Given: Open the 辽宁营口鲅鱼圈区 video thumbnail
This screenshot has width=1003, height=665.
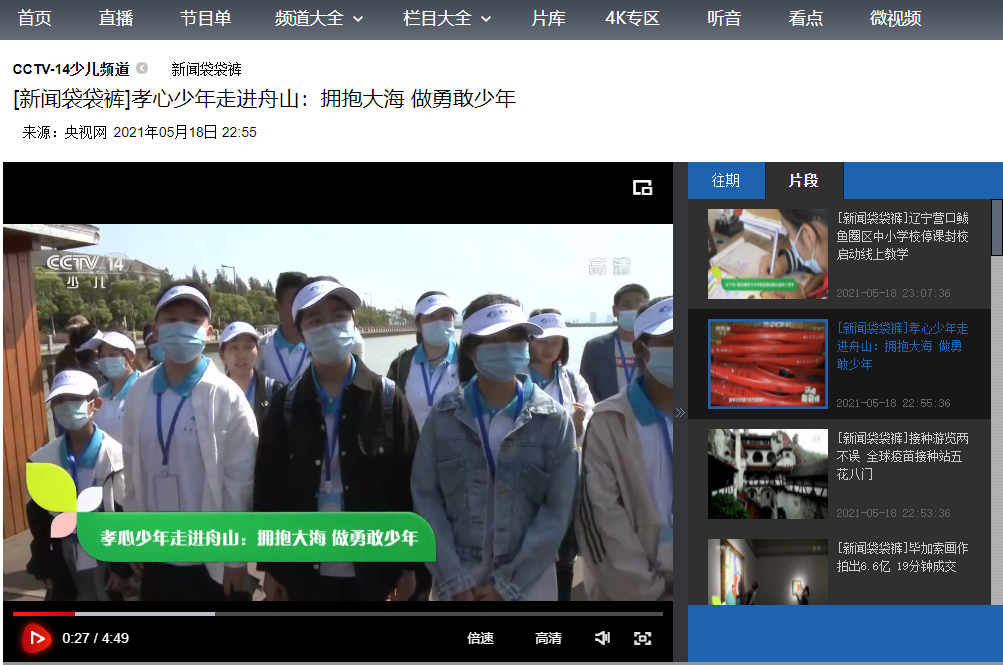Looking at the screenshot, I should pos(768,254).
